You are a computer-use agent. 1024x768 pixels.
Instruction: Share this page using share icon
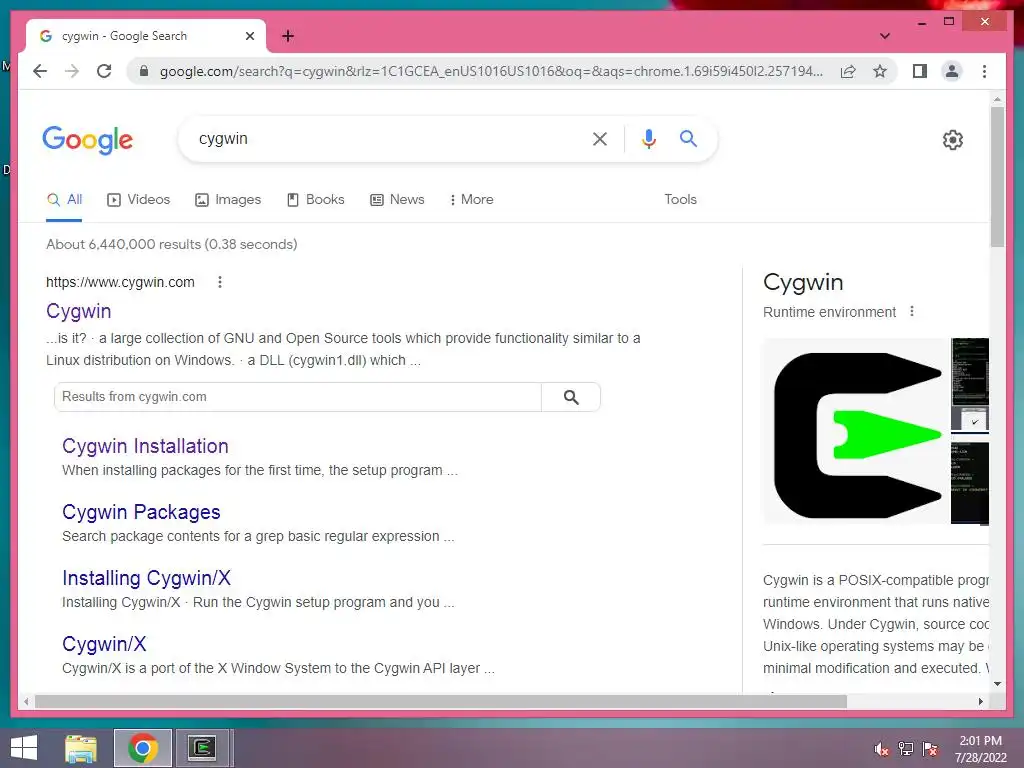point(848,71)
